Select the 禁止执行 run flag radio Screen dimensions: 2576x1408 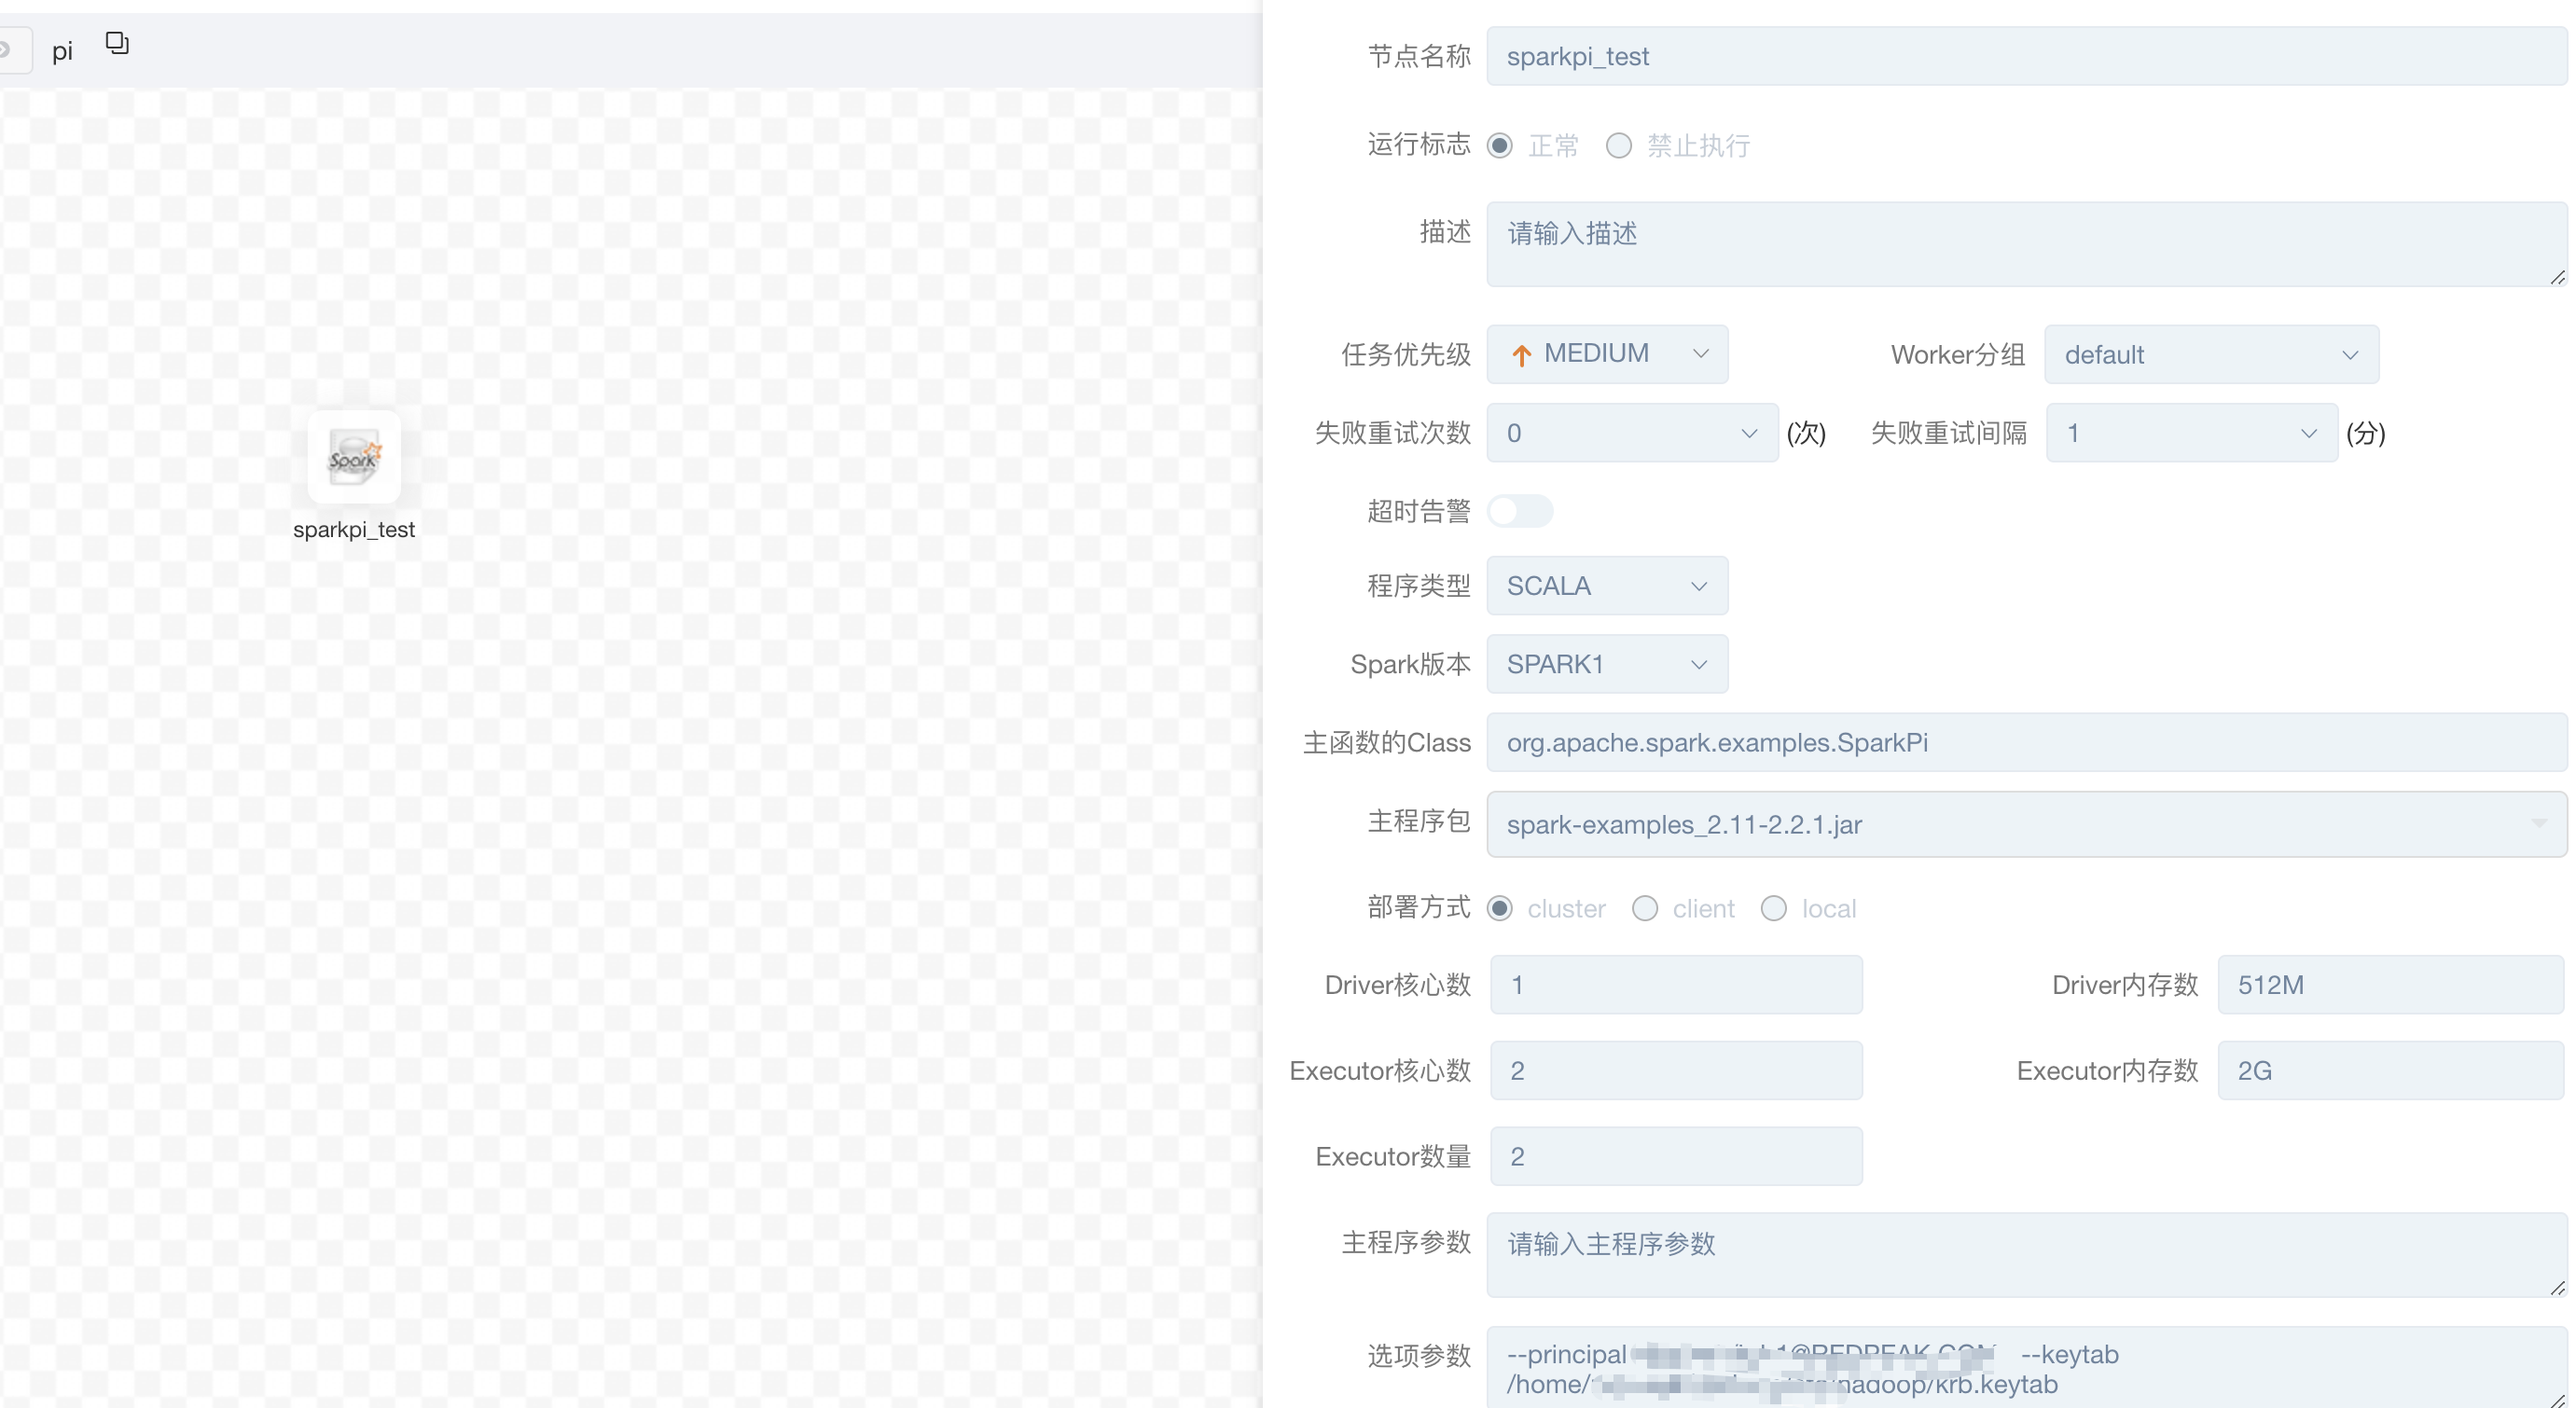click(x=1619, y=145)
